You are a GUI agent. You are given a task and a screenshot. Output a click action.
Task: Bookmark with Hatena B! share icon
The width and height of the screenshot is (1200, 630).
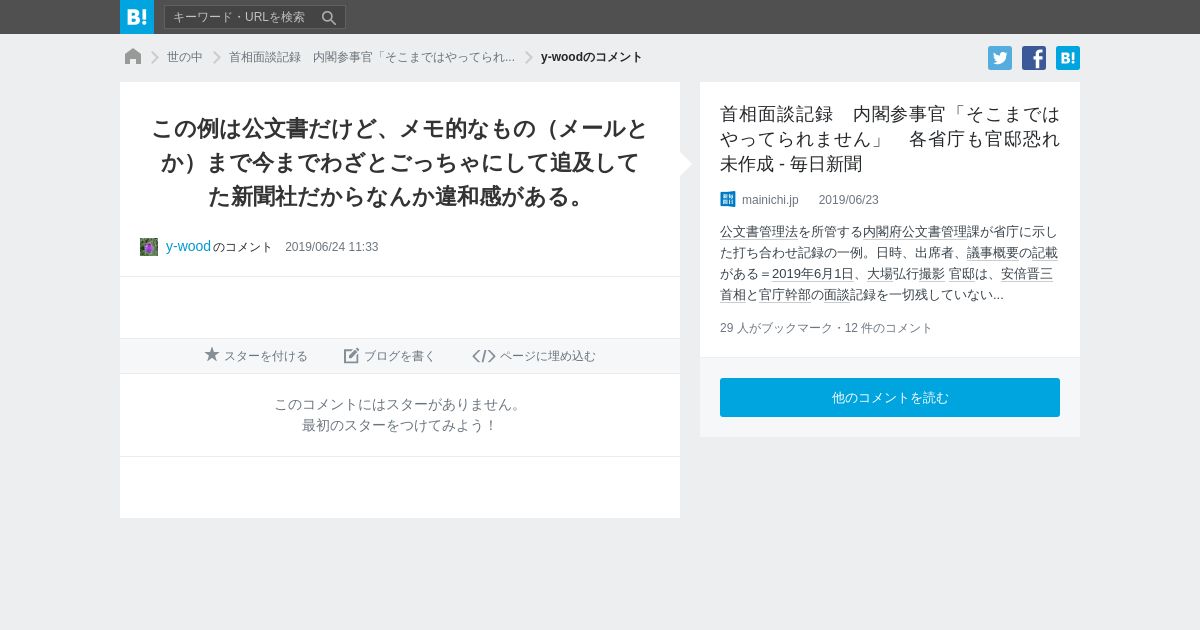pos(1068,58)
